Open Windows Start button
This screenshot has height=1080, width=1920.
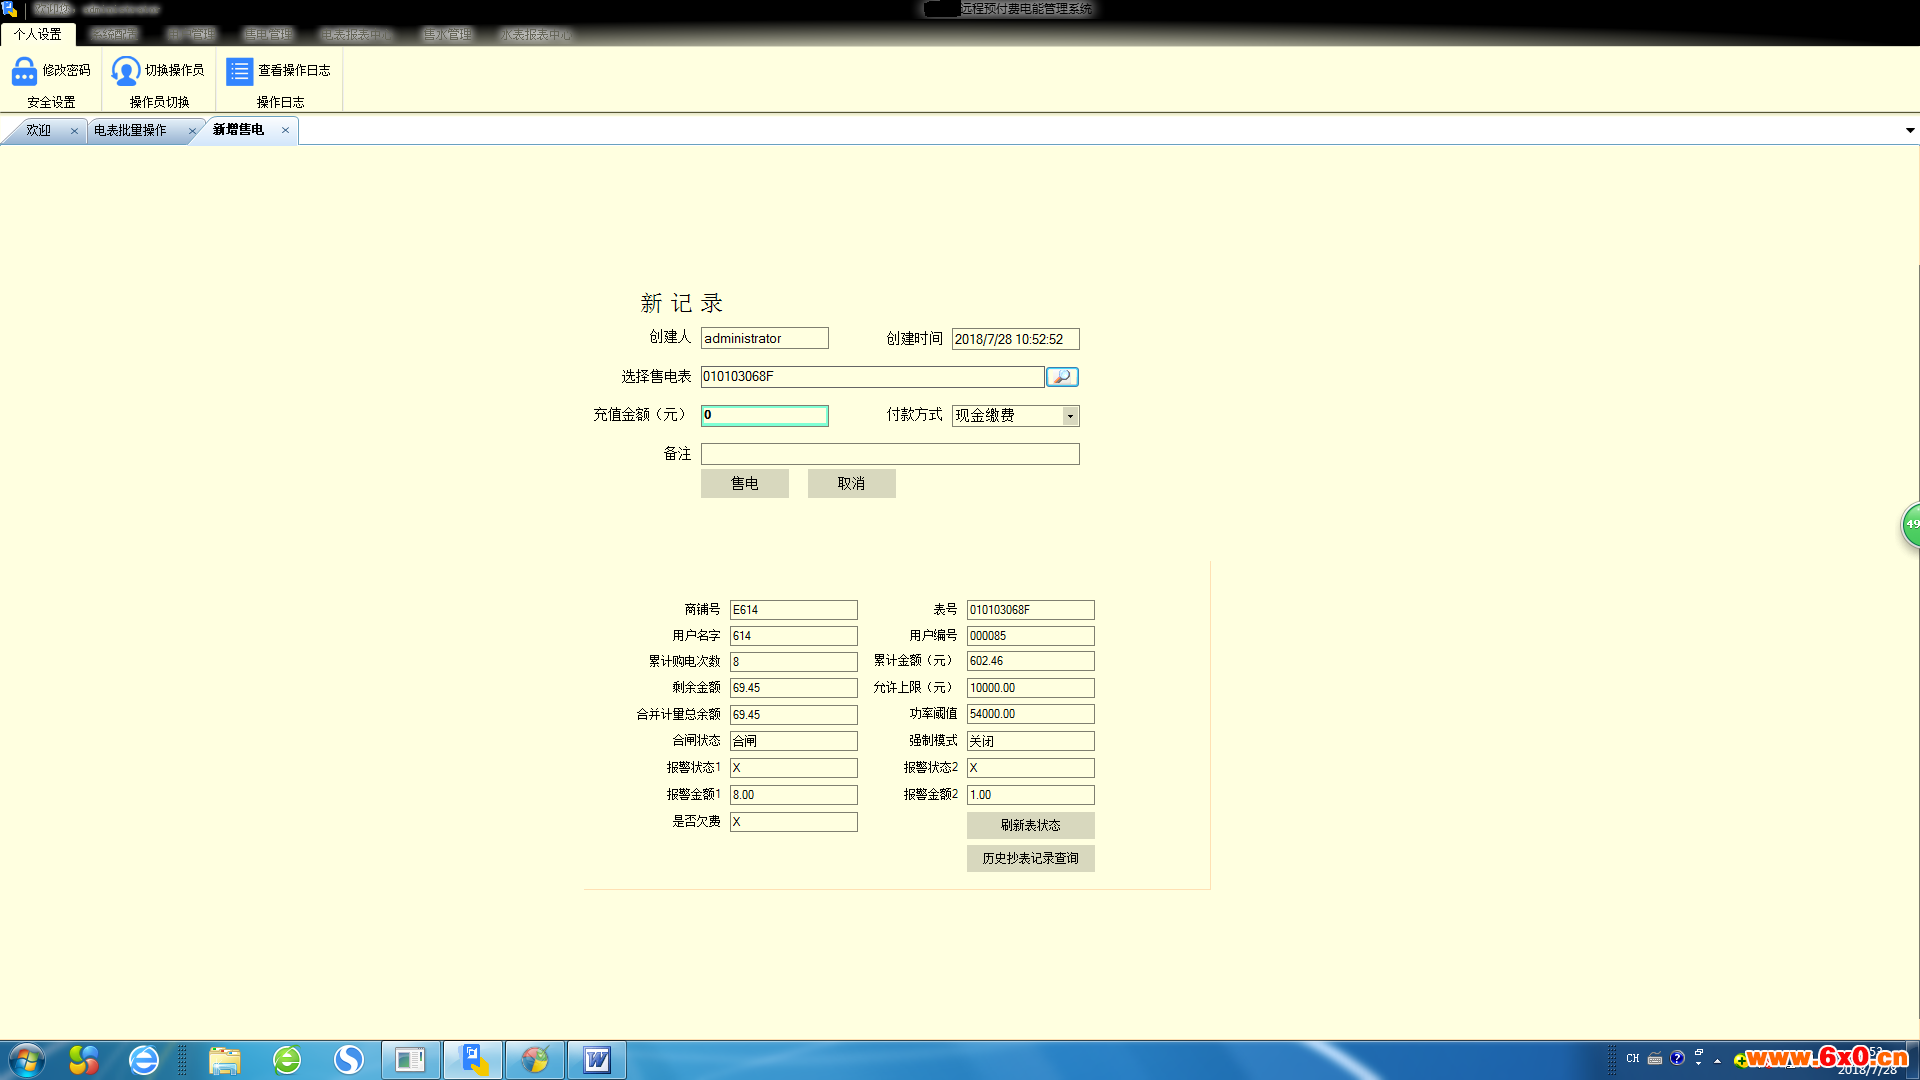click(26, 1060)
